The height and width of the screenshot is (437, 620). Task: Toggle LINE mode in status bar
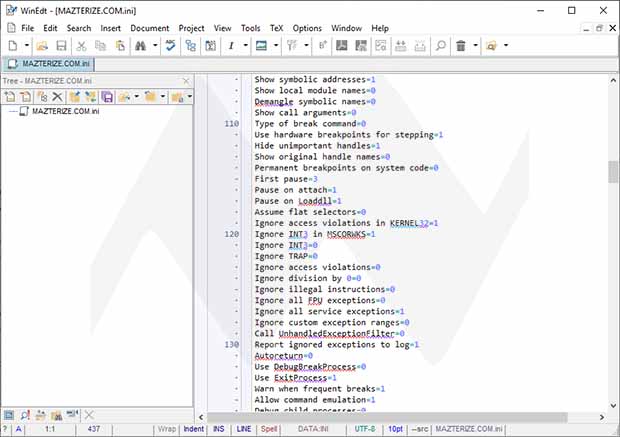244,429
